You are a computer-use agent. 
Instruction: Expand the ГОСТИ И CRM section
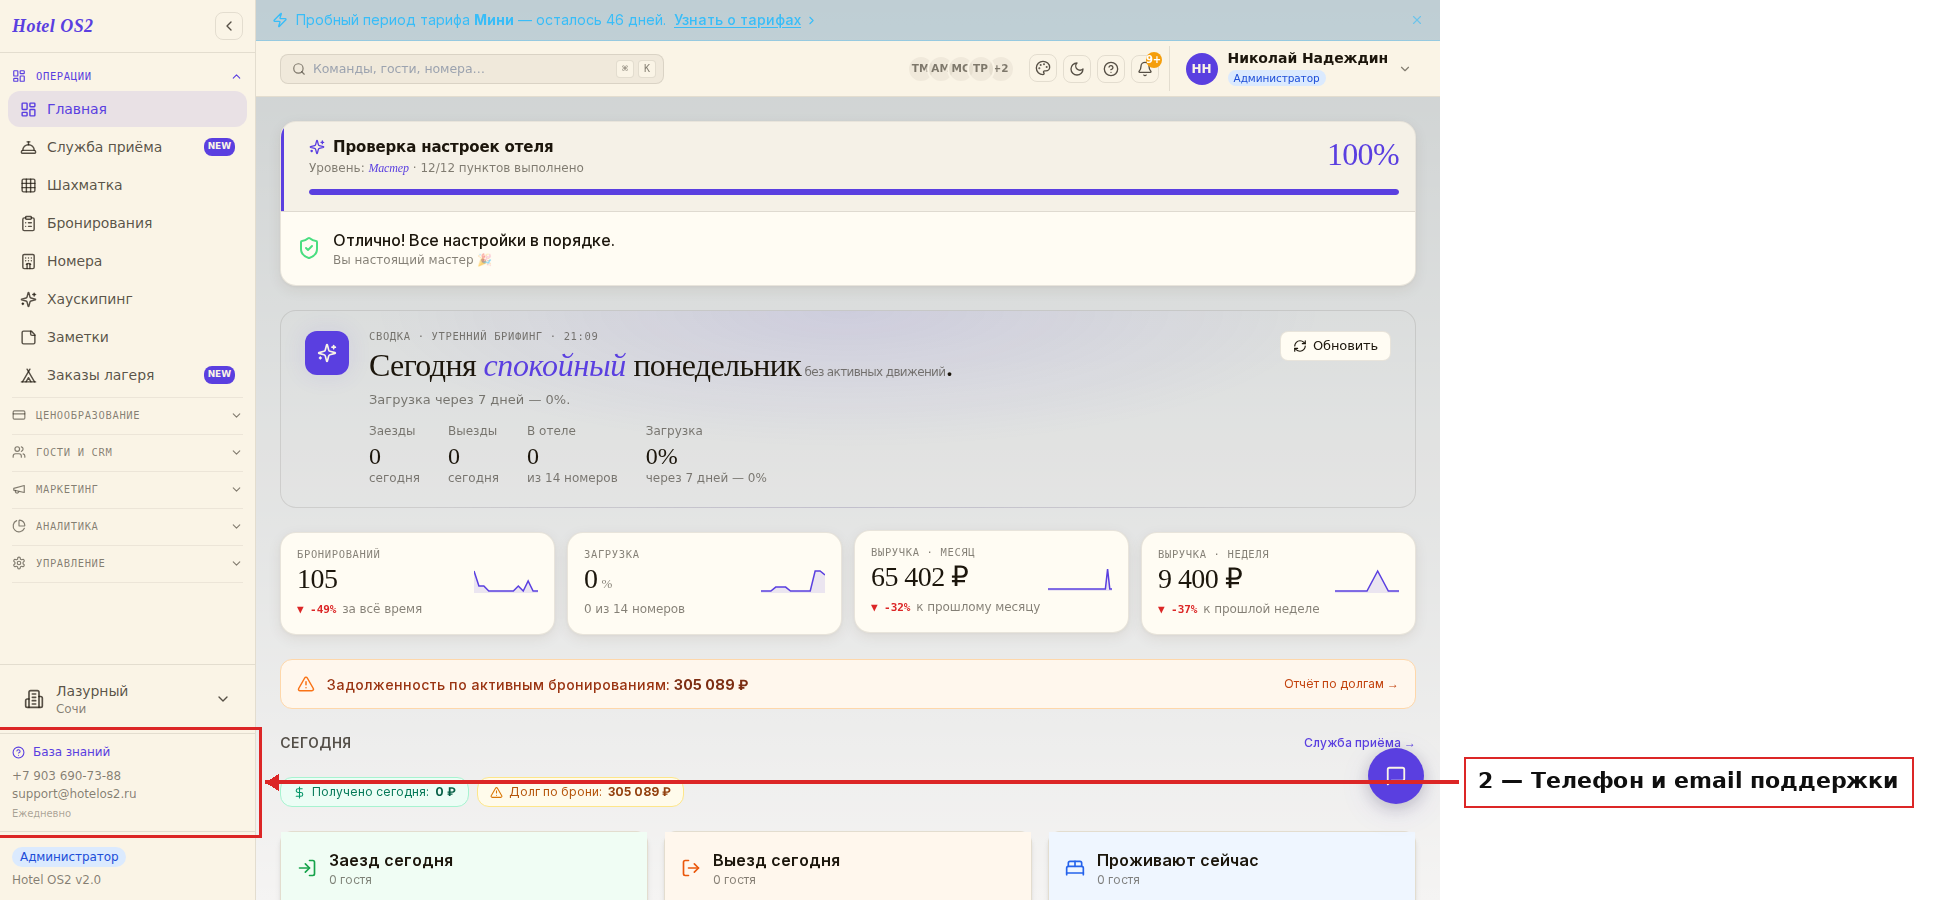click(127, 452)
